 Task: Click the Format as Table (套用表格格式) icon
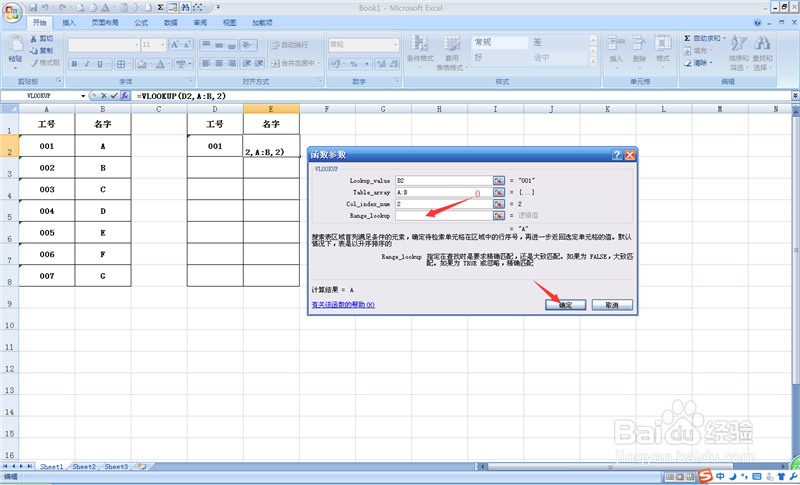click(x=452, y=43)
